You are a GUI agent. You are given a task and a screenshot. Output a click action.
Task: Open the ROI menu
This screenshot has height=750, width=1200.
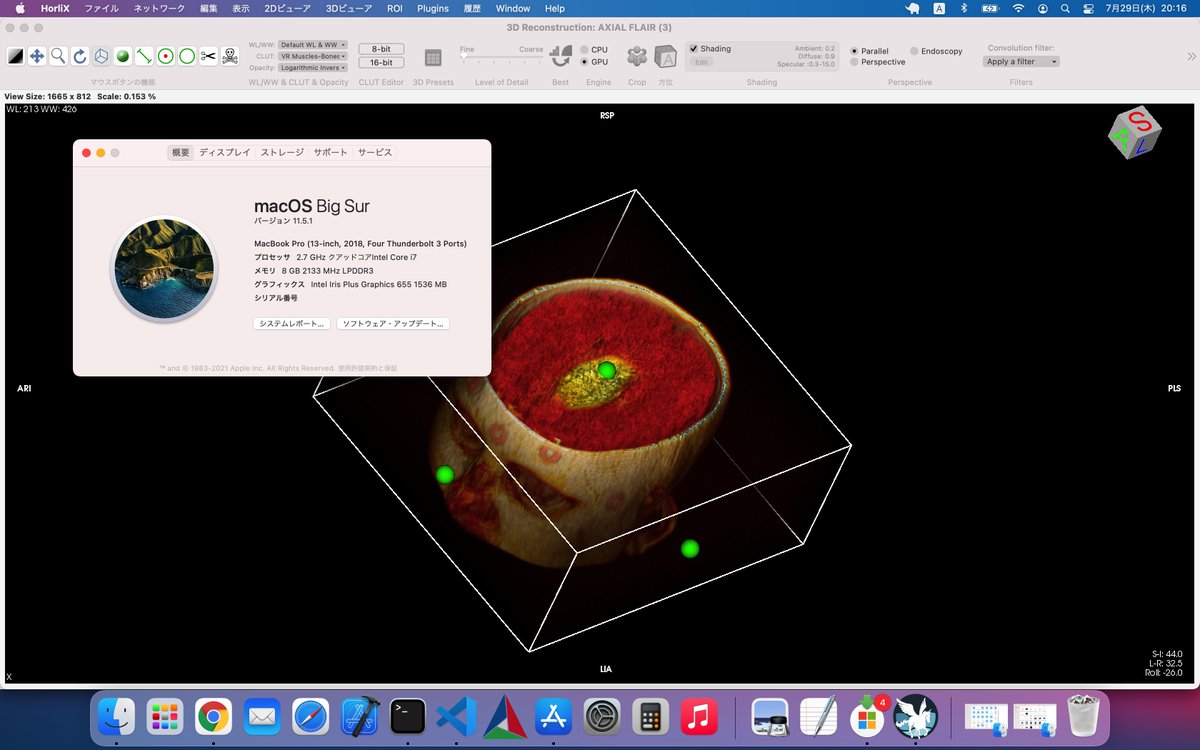point(395,8)
